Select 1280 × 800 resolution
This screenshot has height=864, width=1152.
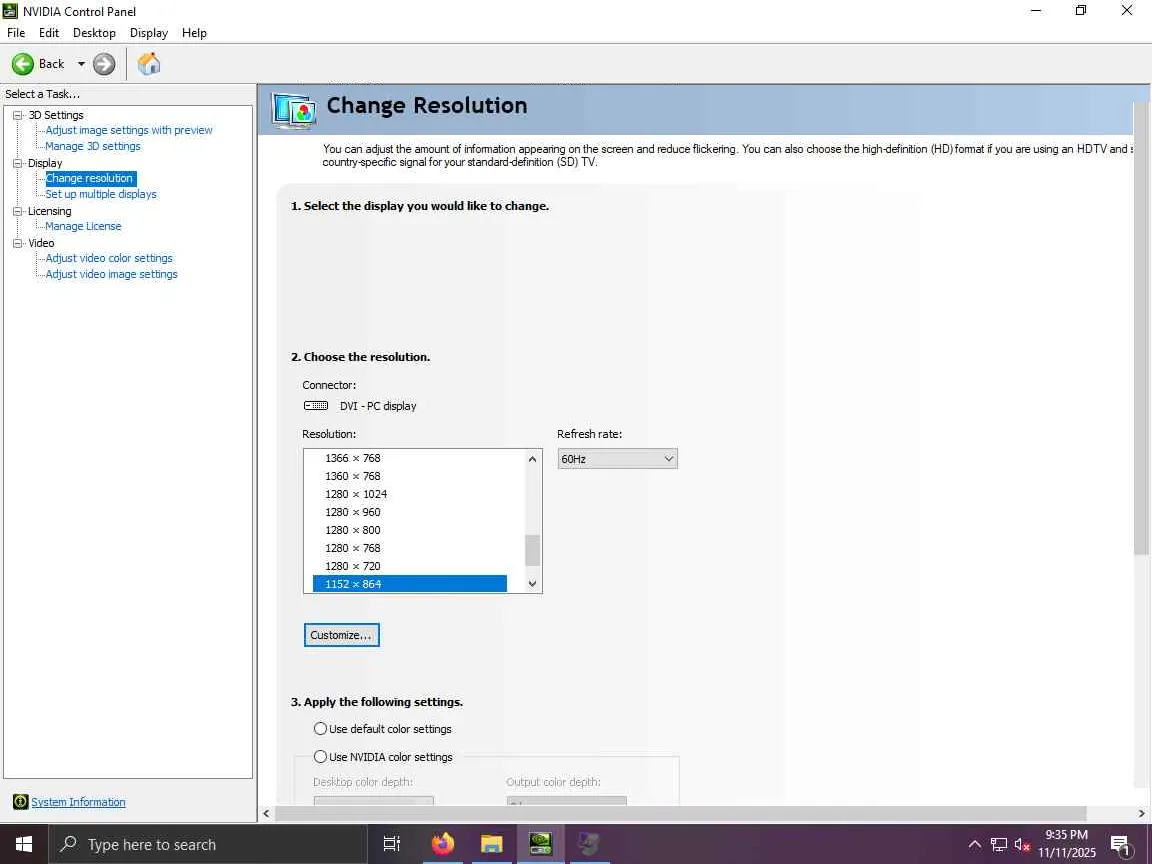(353, 530)
